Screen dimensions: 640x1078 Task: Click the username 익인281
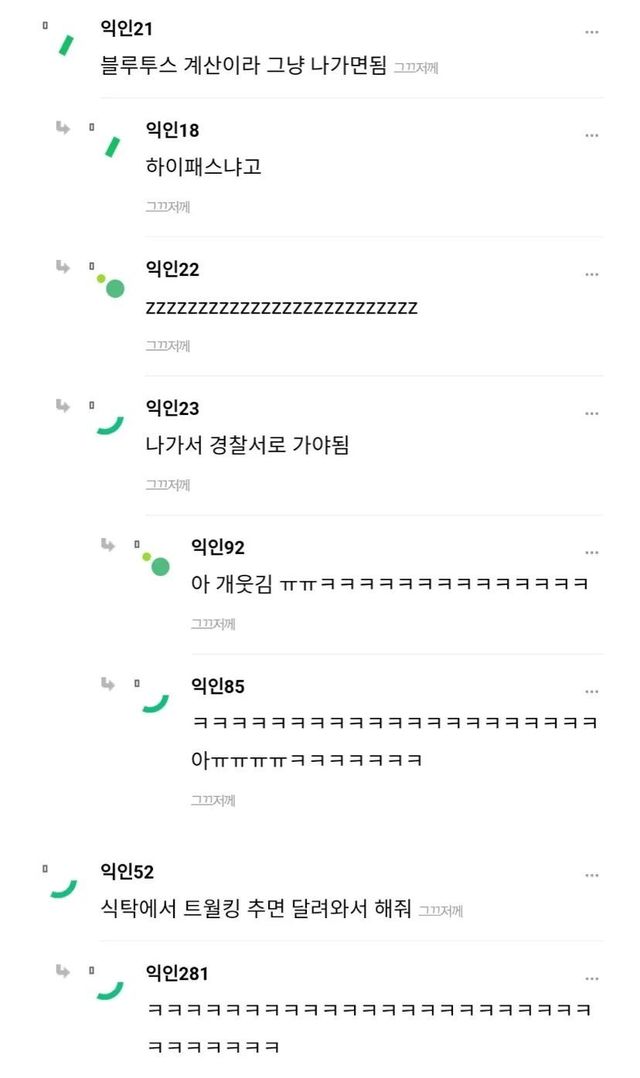tap(177, 973)
